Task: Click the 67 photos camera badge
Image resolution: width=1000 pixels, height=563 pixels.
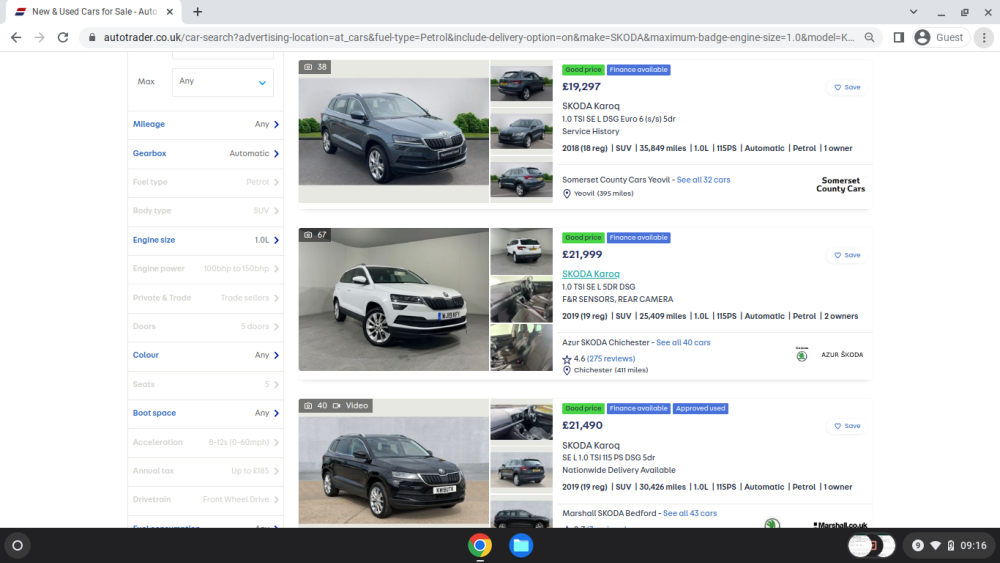Action: [x=314, y=235]
